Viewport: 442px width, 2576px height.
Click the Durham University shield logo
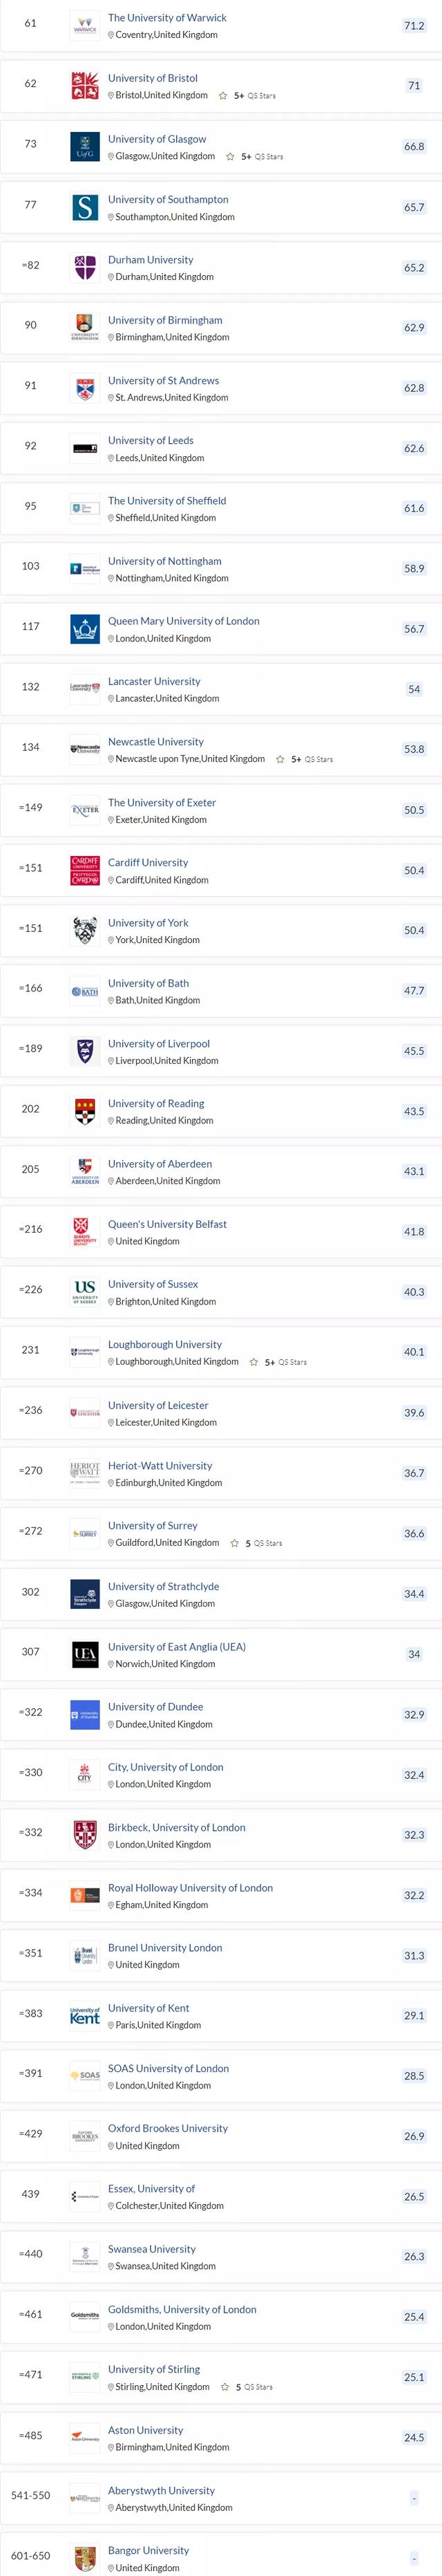(x=85, y=267)
